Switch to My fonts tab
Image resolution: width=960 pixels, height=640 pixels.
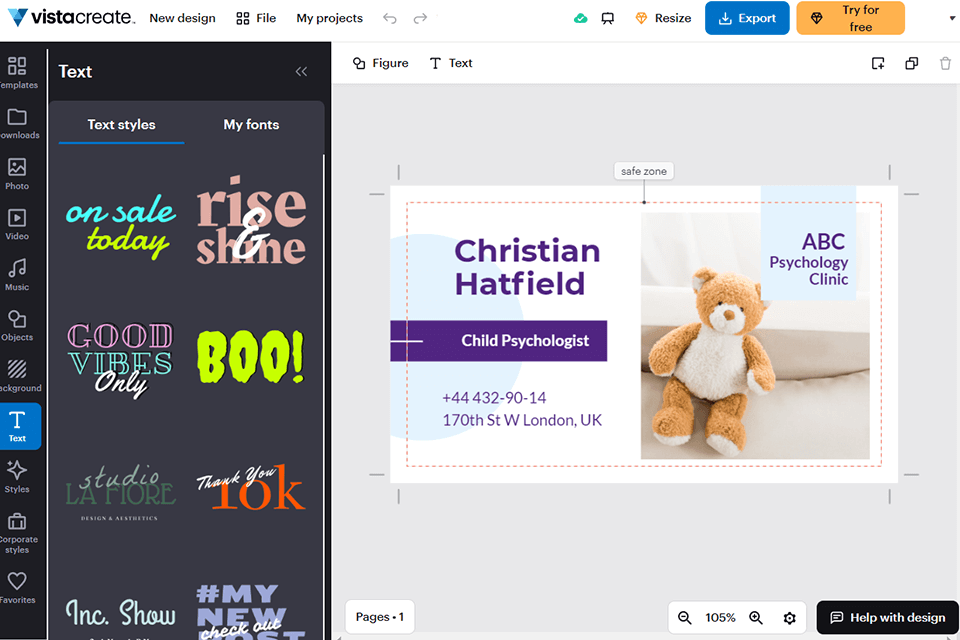point(251,125)
